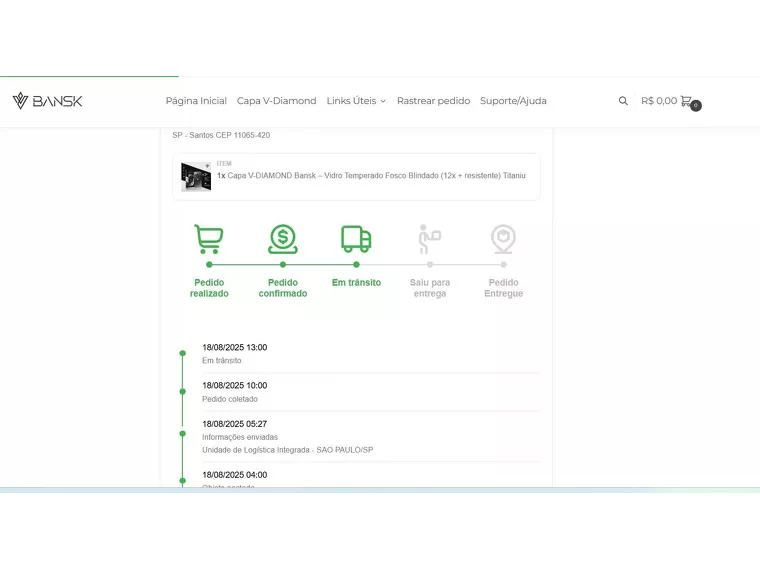This screenshot has width=760, height=569.
Task: Open the shopping cart icon
Action: pos(687,101)
